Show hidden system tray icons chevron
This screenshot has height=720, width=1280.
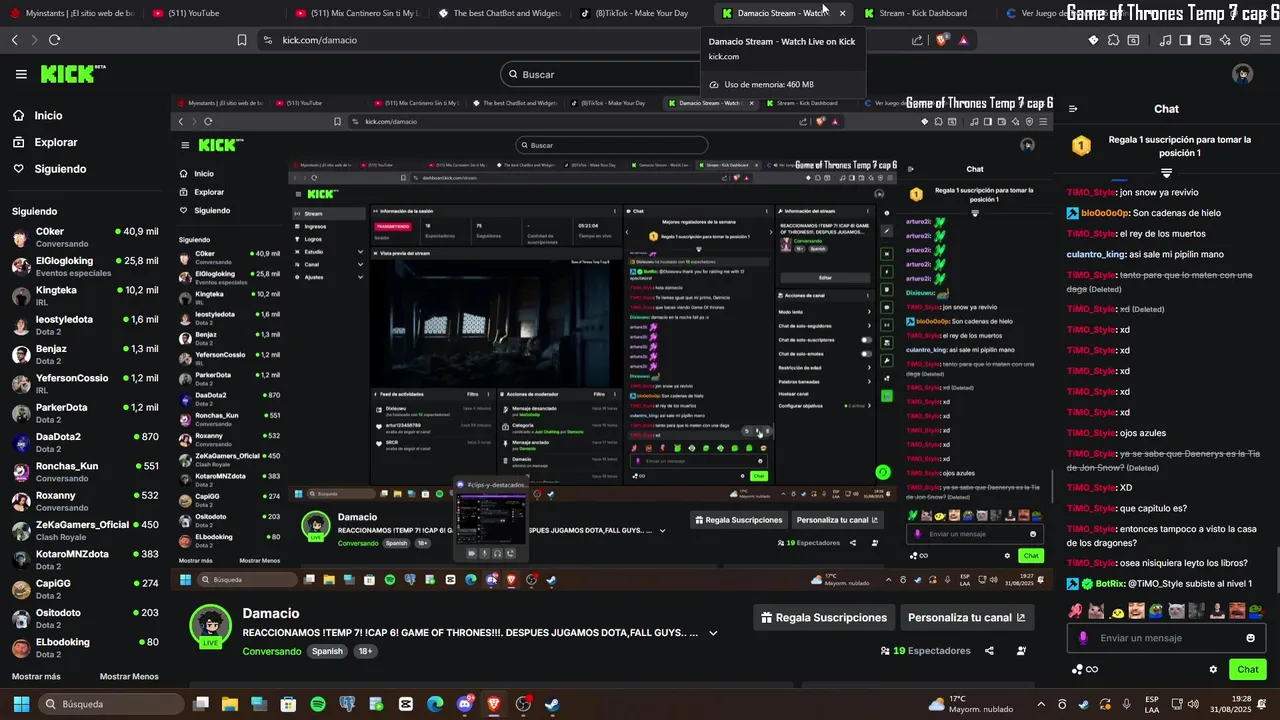tap(1041, 704)
